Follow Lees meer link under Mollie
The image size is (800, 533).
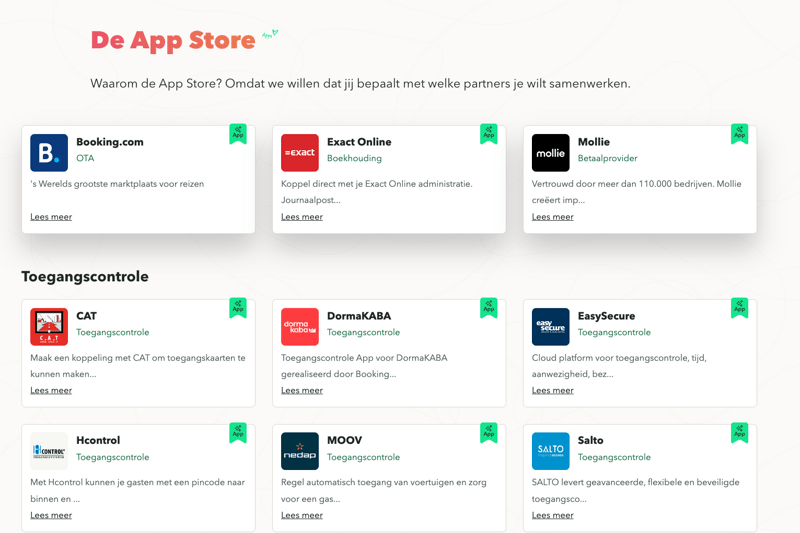coord(553,217)
